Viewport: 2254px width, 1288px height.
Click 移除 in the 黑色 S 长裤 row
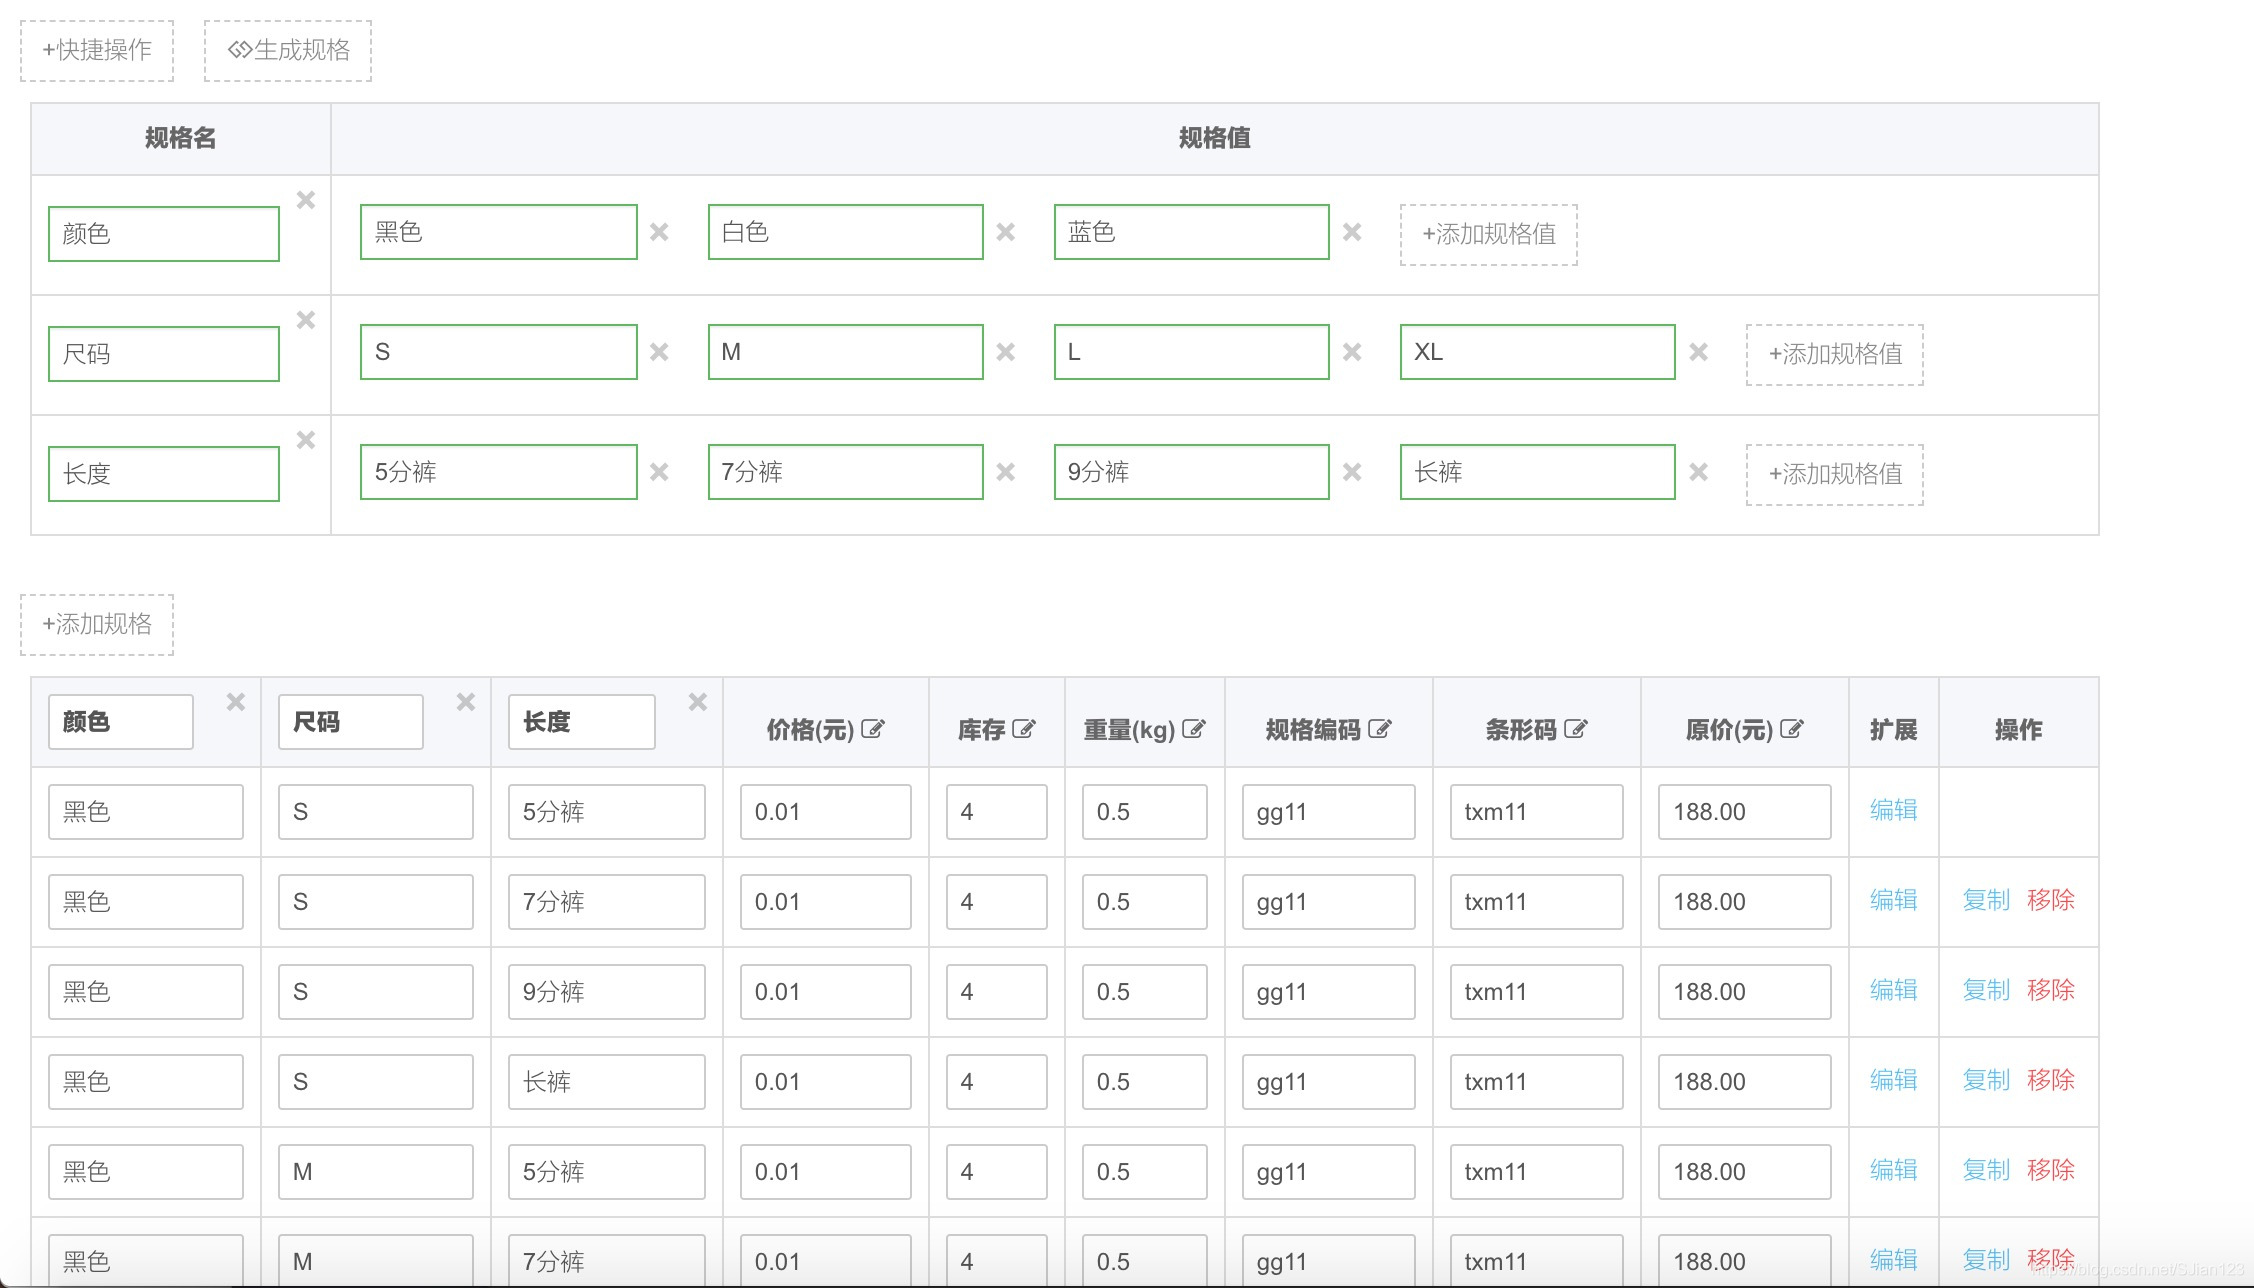click(x=2050, y=1080)
